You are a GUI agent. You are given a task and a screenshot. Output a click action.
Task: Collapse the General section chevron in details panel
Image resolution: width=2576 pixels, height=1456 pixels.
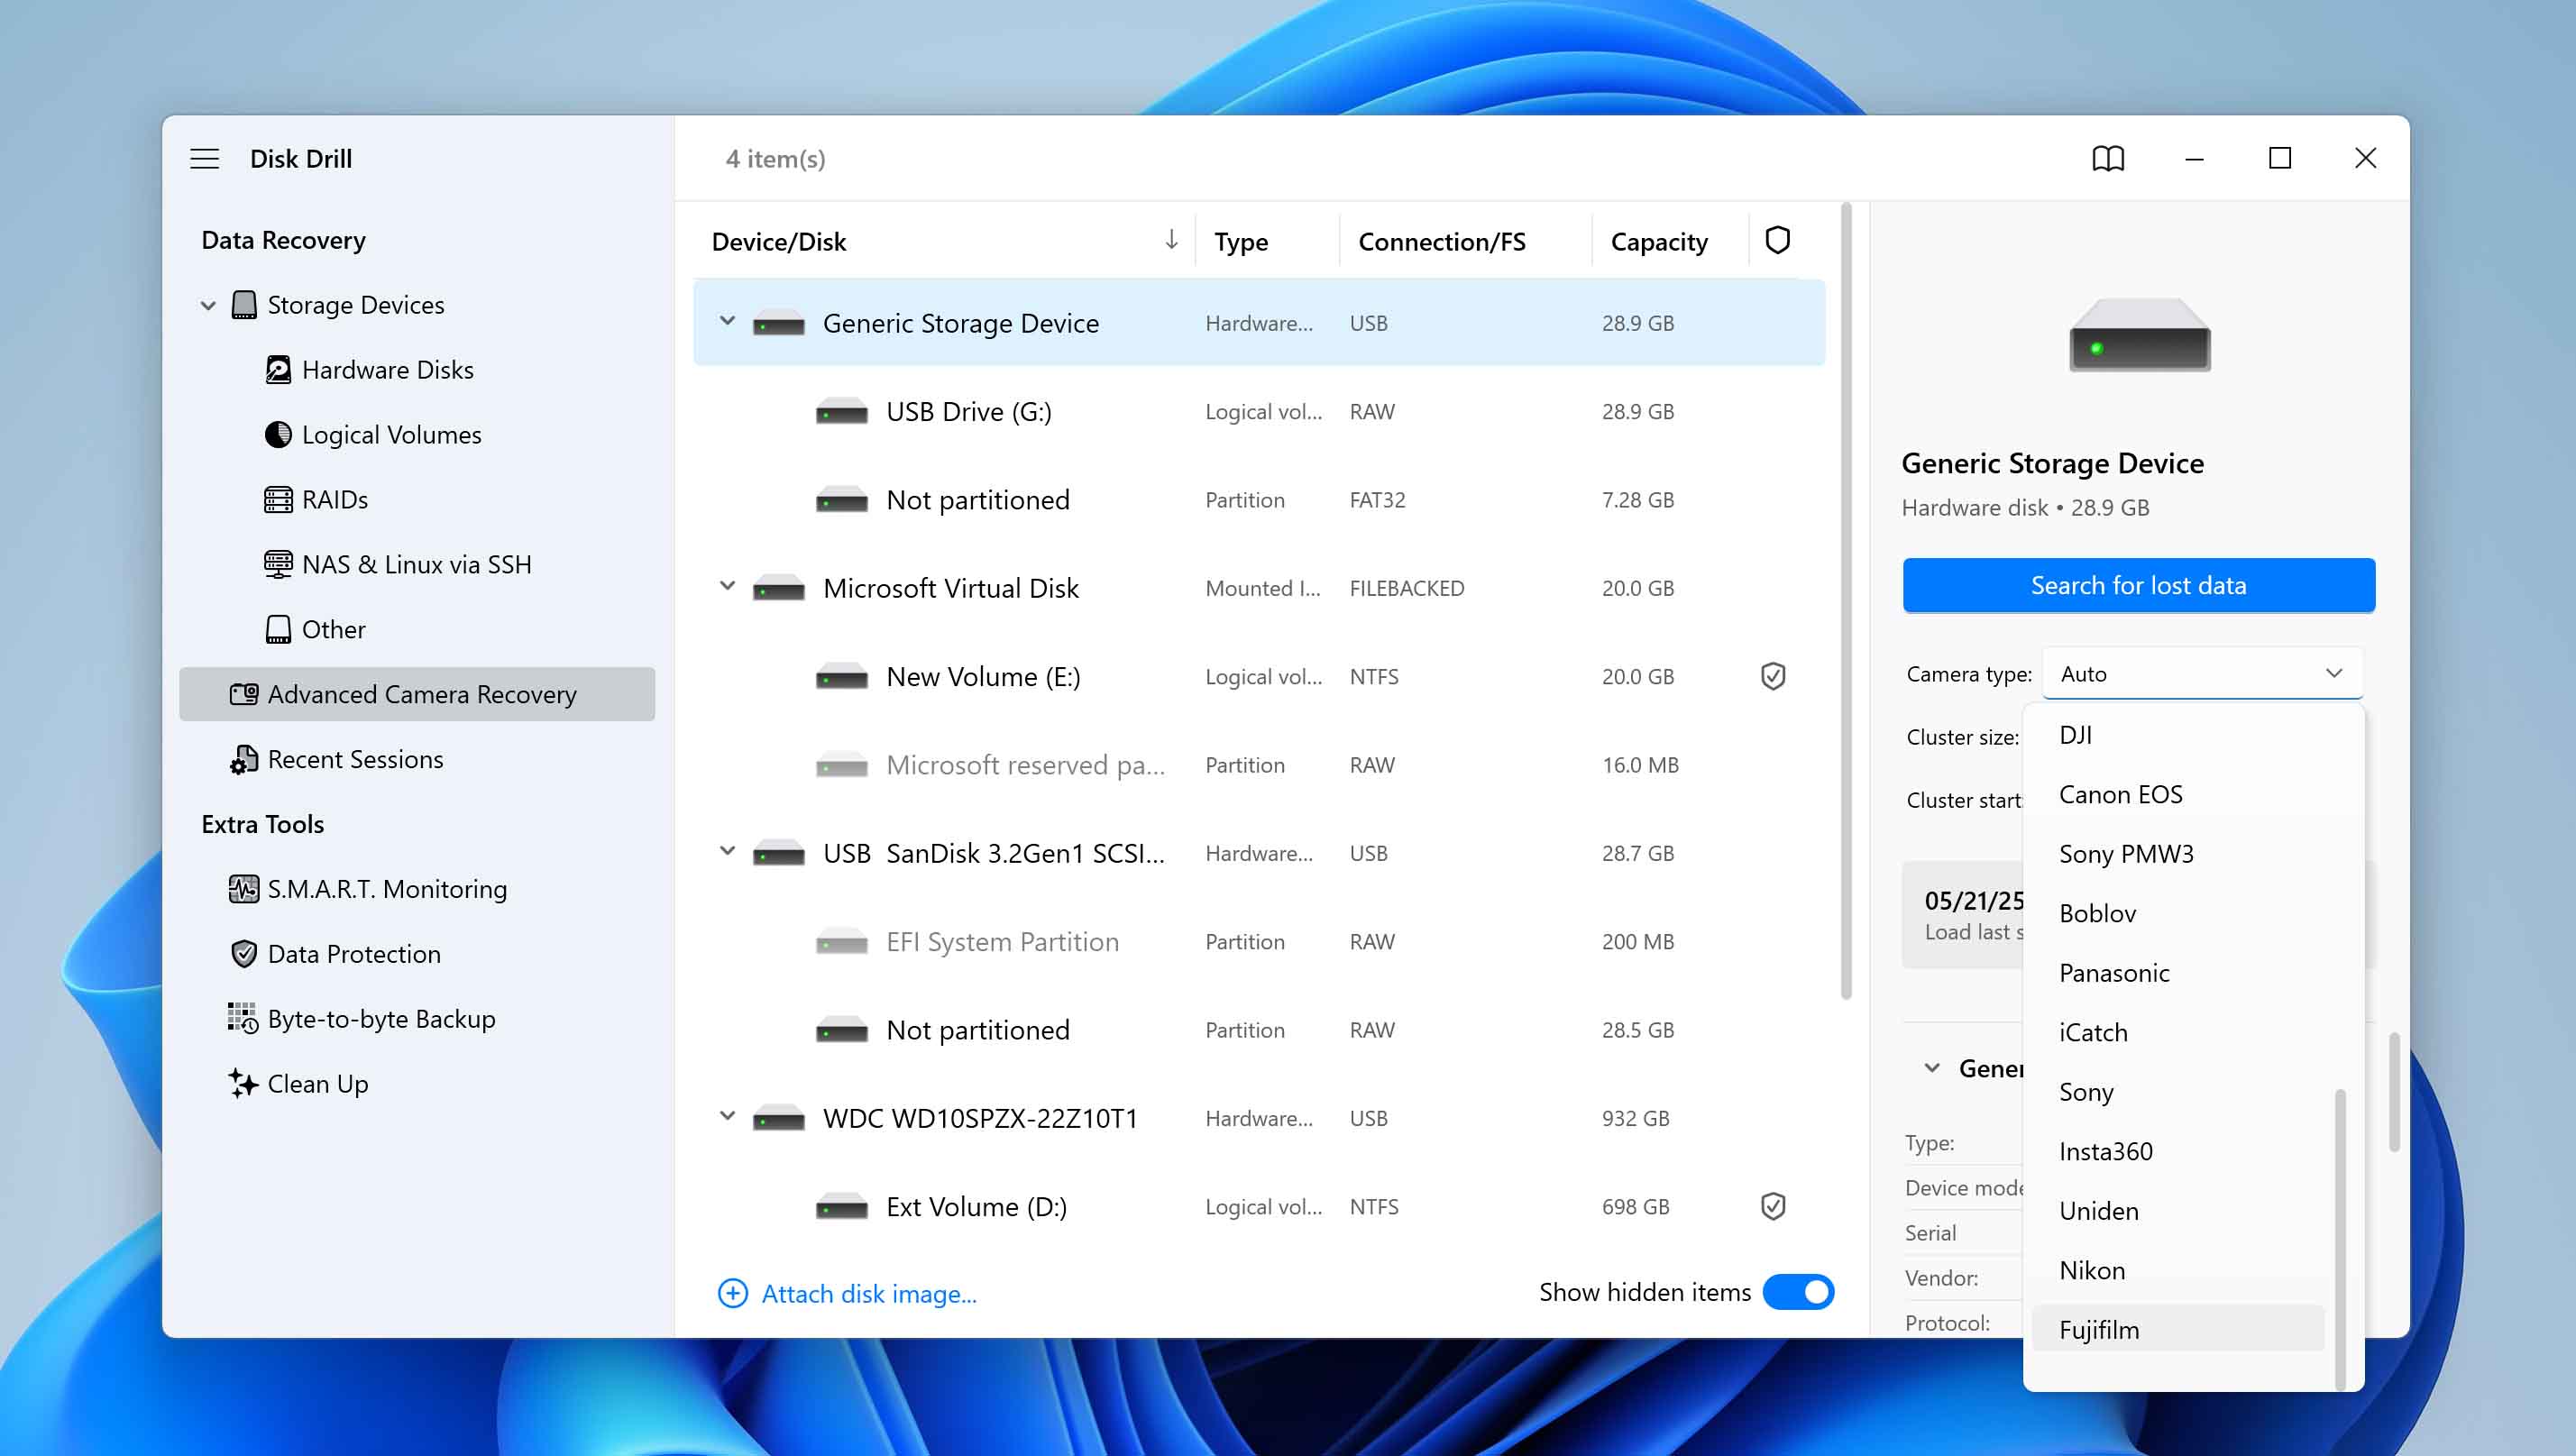1933,1068
